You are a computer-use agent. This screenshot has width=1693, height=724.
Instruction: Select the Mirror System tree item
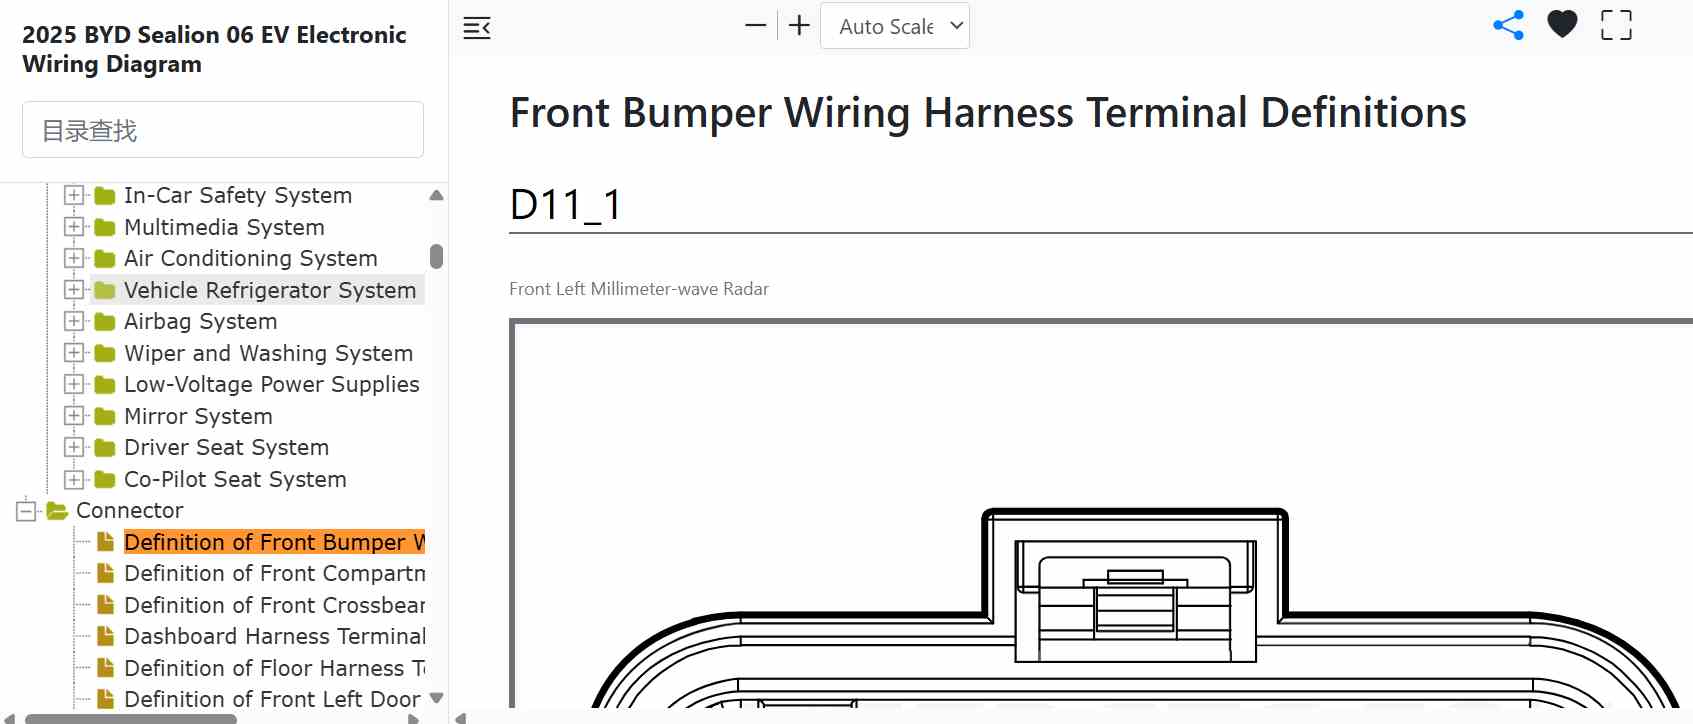point(198,416)
